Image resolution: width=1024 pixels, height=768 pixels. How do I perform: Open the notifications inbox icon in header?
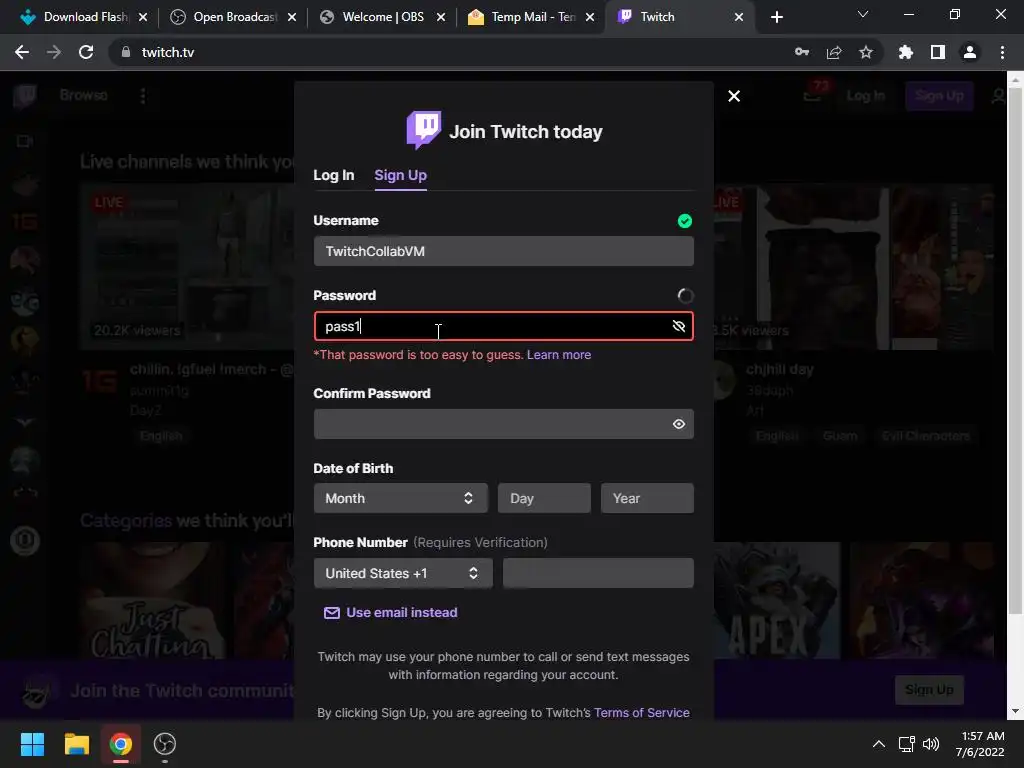coord(812,96)
